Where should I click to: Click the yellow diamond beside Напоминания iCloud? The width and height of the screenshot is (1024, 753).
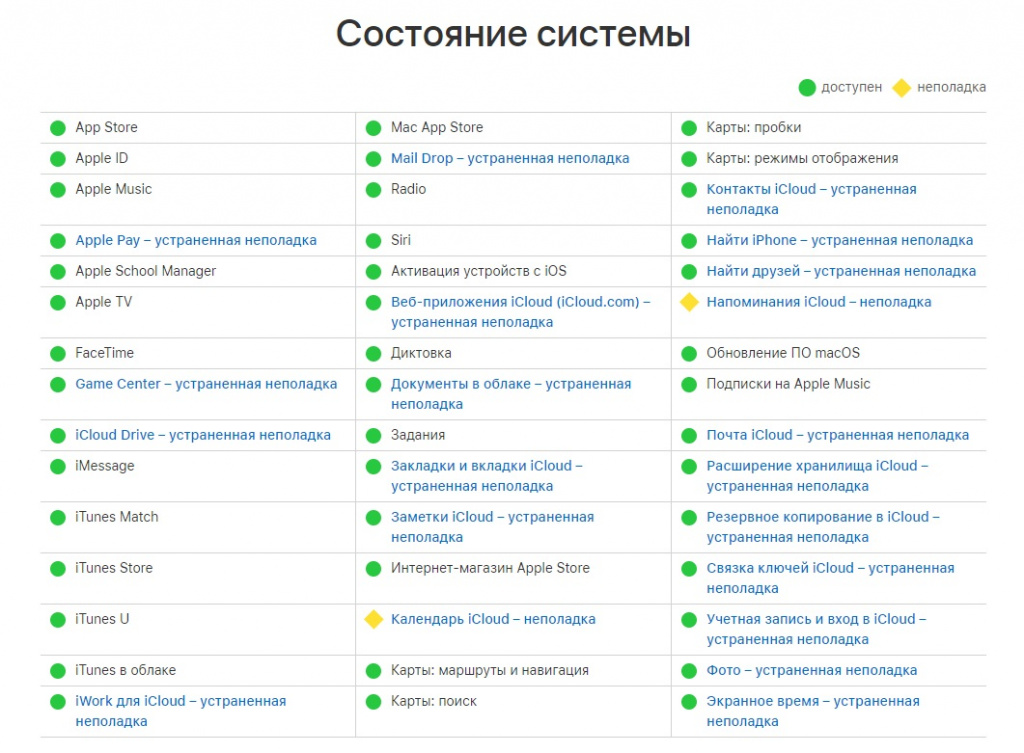(689, 302)
